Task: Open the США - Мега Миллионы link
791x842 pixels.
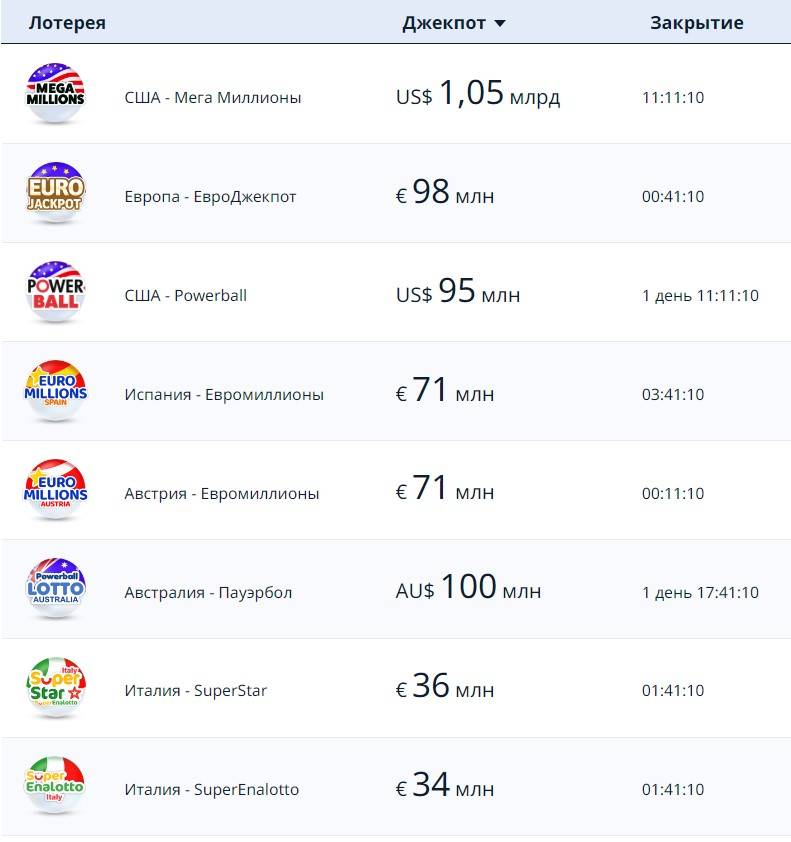Action: [213, 98]
